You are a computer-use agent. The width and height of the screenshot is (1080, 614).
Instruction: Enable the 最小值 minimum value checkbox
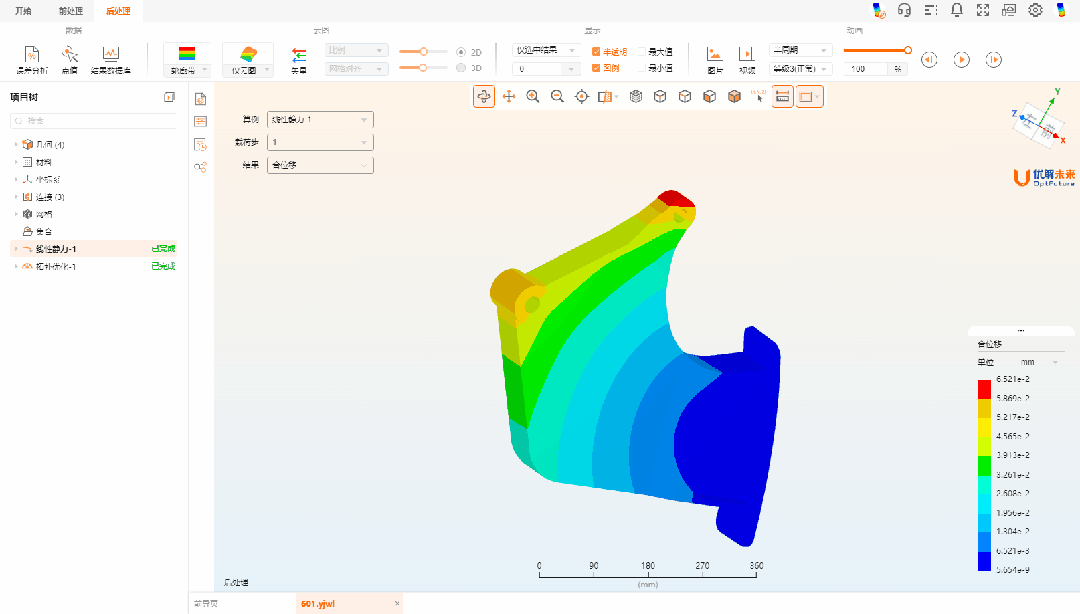641,68
